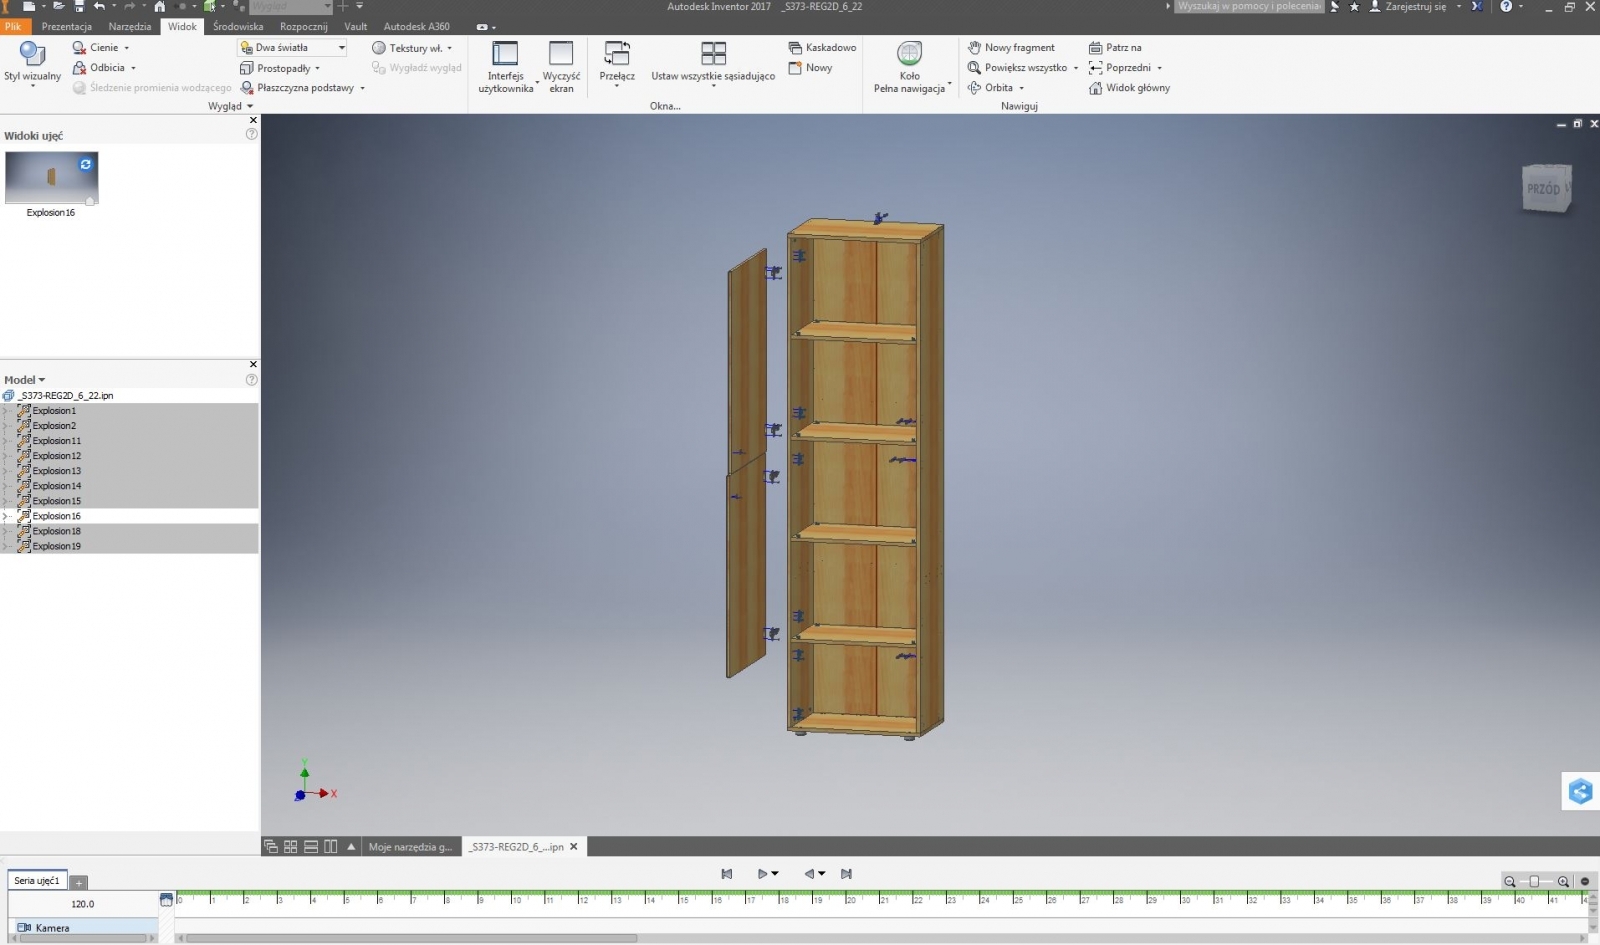Jump to the start of the timeline
Viewport: 1600px width, 945px height.
[x=727, y=874]
